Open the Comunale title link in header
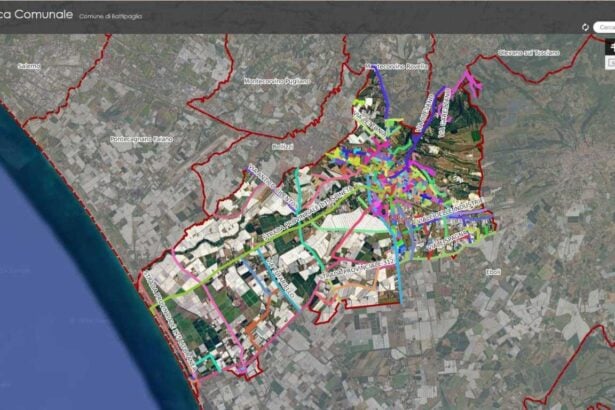Screen dimensions: 615x410 (36, 18)
